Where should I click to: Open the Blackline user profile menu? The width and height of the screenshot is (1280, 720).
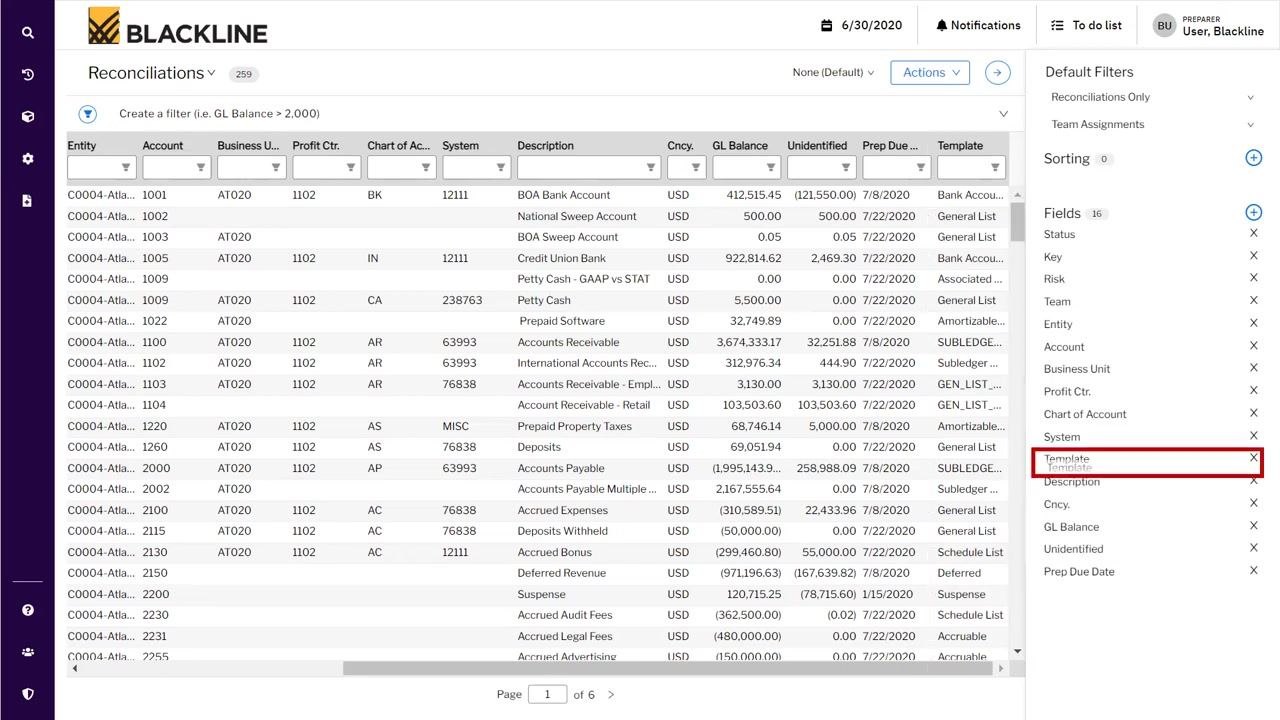pos(1208,25)
